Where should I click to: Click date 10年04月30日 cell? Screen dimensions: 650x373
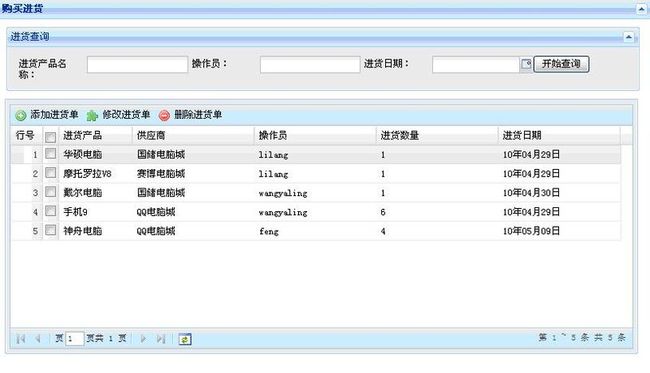pos(531,193)
